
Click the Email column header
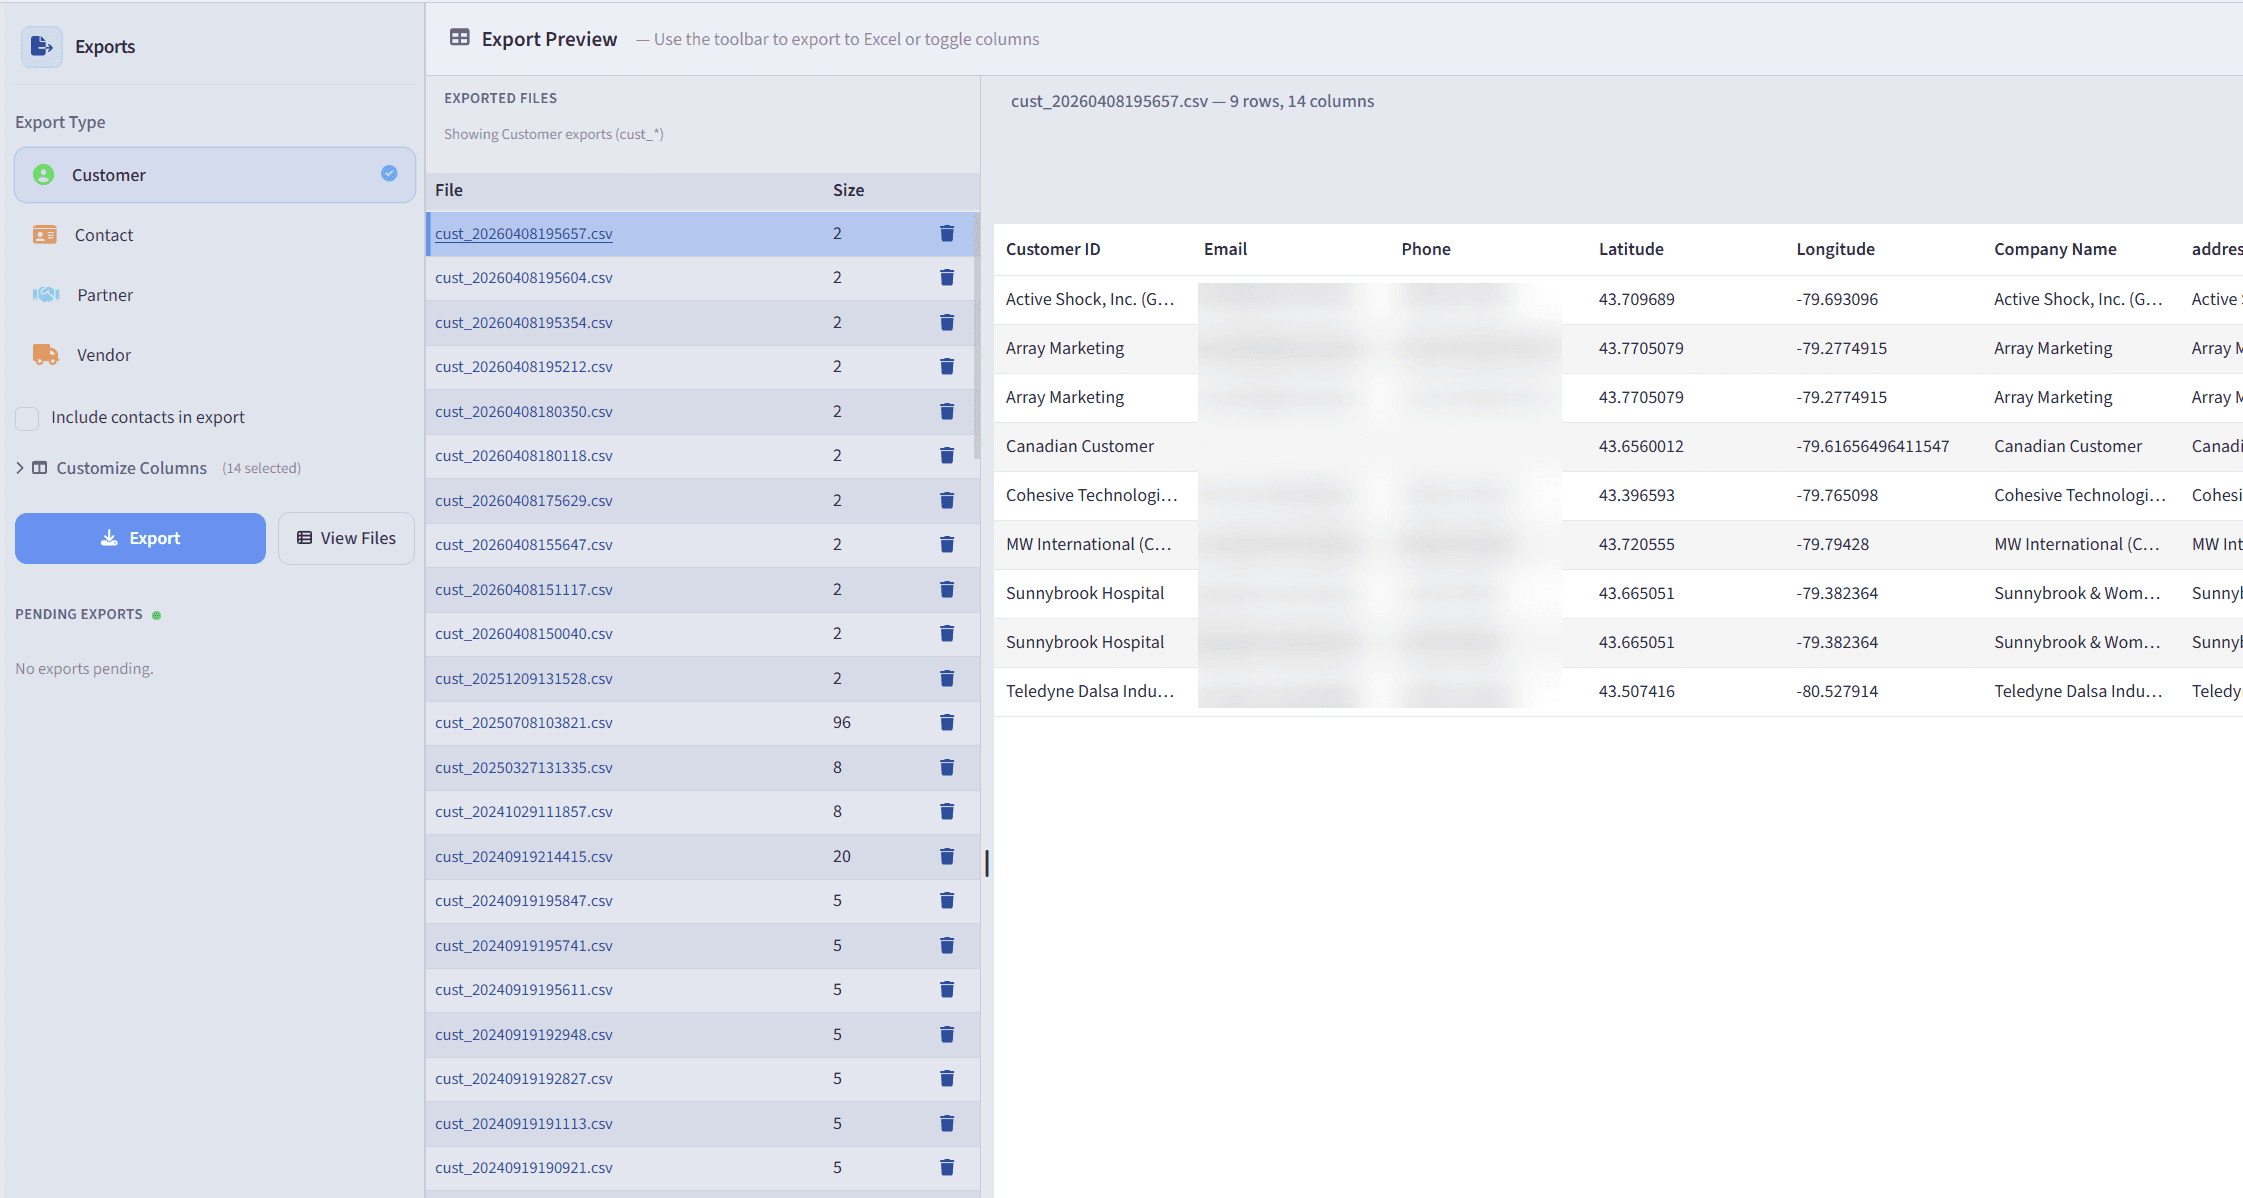pos(1225,249)
